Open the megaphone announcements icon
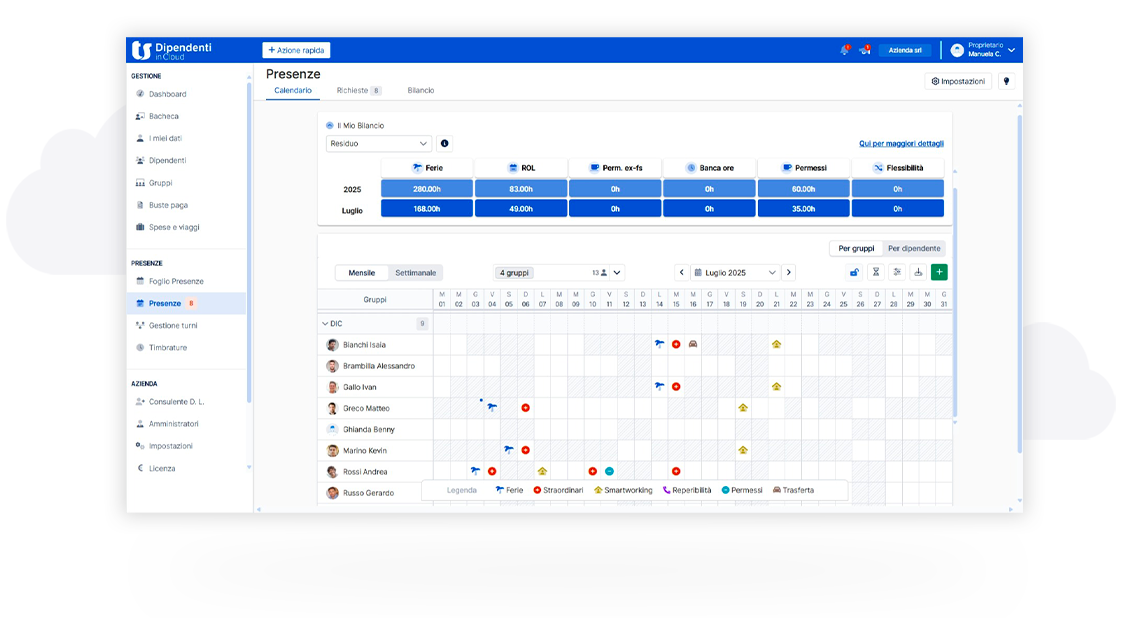This screenshot has height=618, width=1124. (864, 50)
